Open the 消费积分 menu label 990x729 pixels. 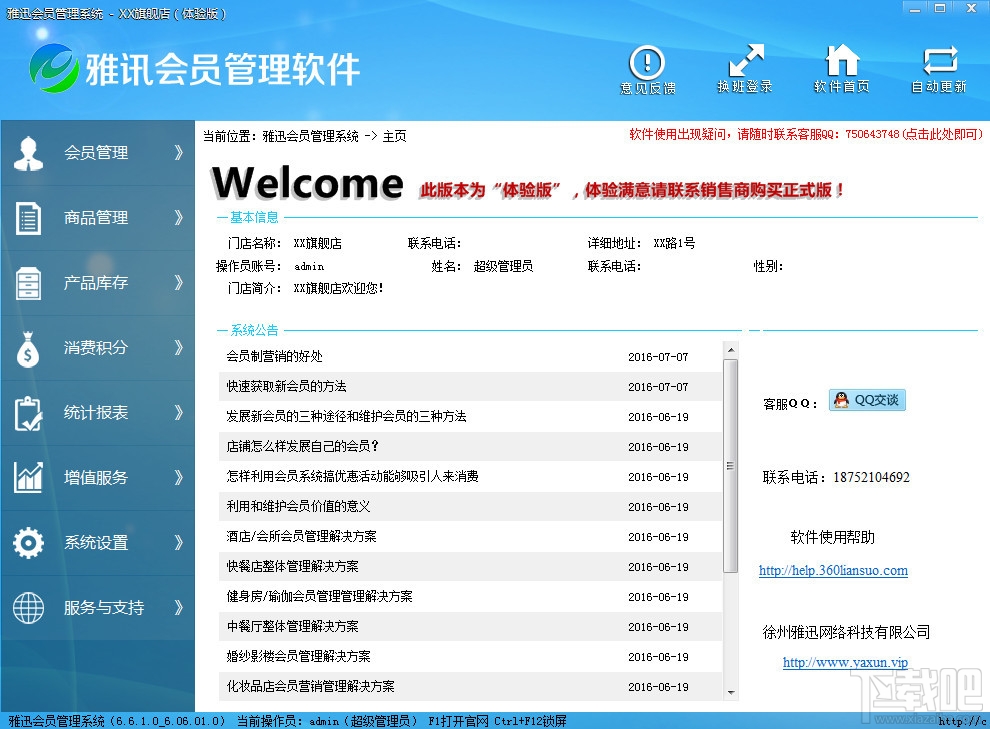pyautogui.click(x=96, y=348)
